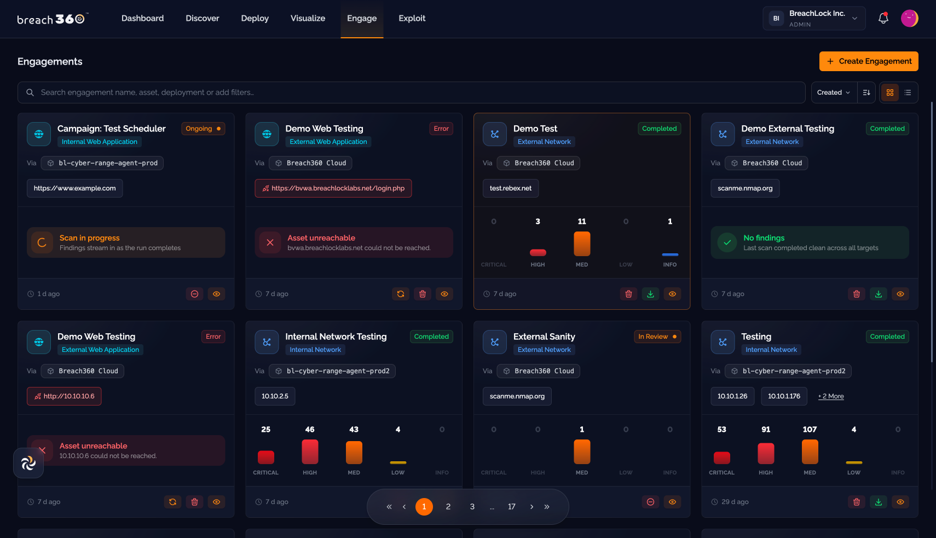Click the breach360 logo
This screenshot has height=538, width=936.
(x=51, y=19)
